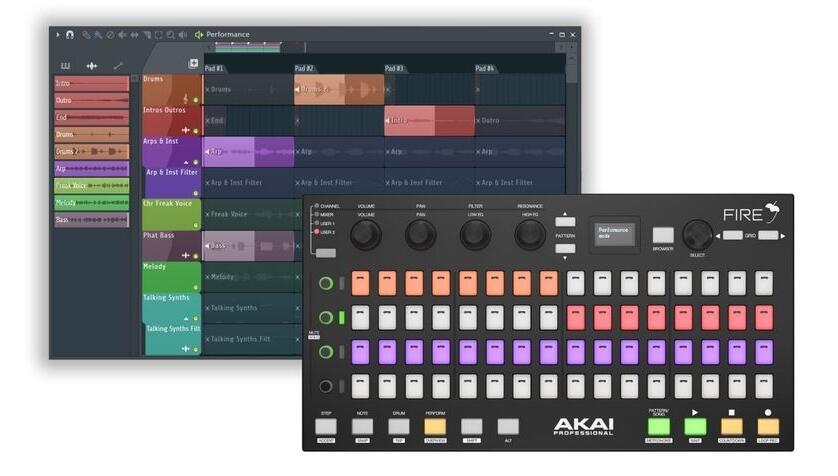Click the Grid right arrow button
838x476 pixels.
tap(768, 235)
